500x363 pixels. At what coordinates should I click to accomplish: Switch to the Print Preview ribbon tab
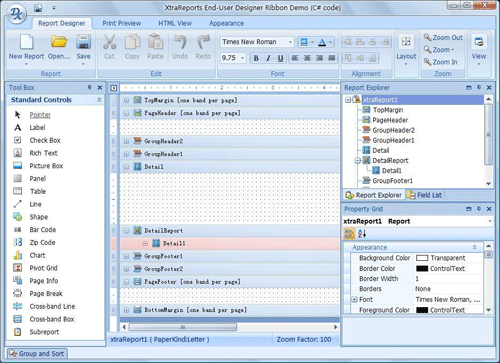[x=122, y=23]
